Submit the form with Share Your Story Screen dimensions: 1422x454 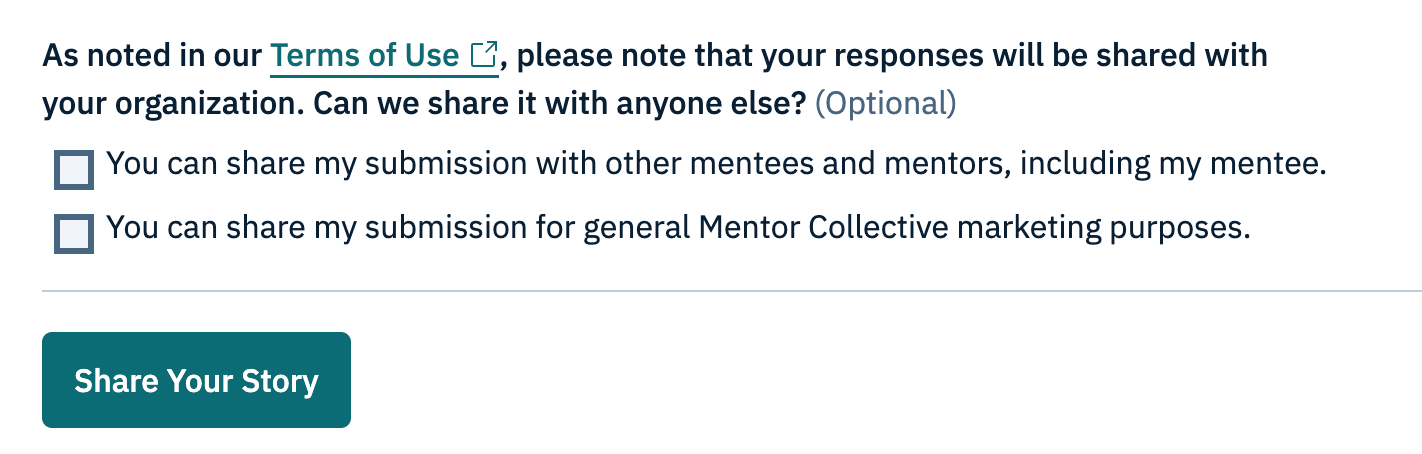196,380
